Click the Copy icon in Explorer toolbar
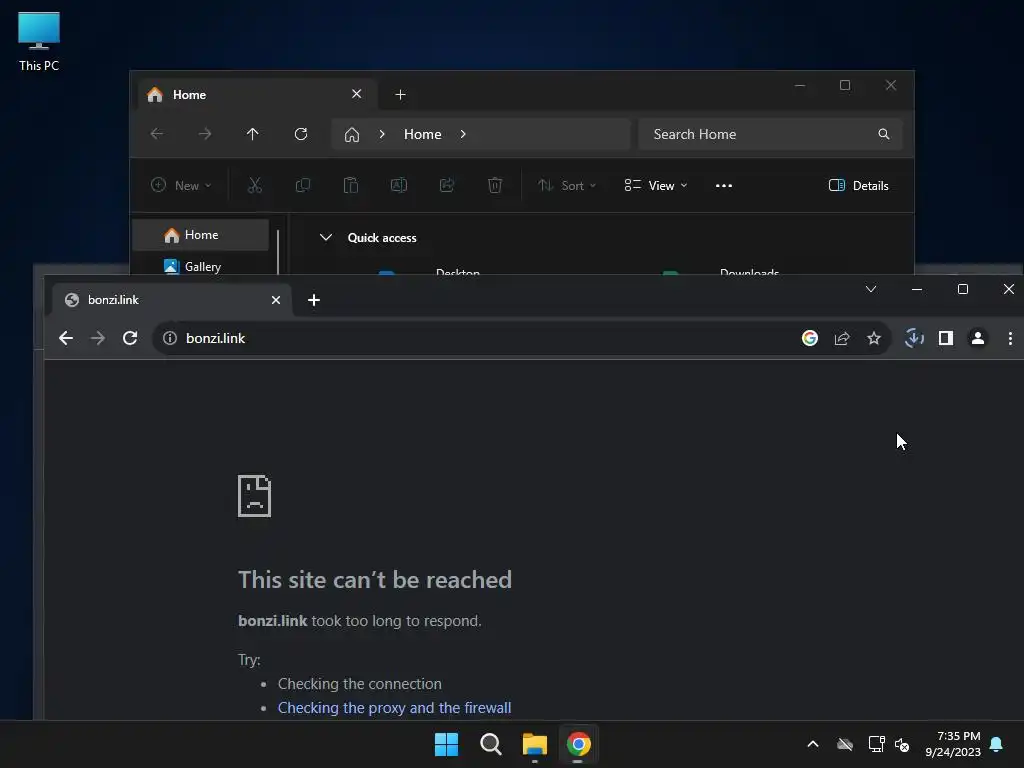The image size is (1024, 768). [302, 185]
